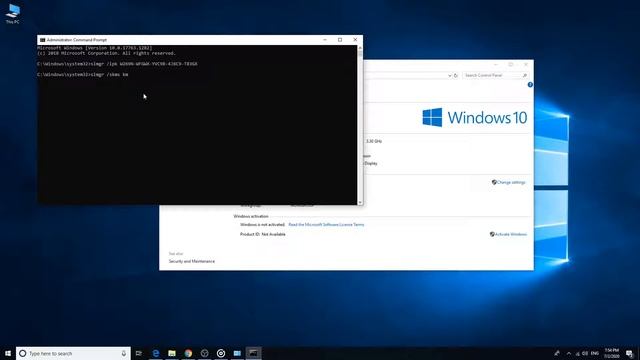This screenshot has height=360, width=640.
Task: Minimize the System Control Panel window
Action: pos(496,64)
